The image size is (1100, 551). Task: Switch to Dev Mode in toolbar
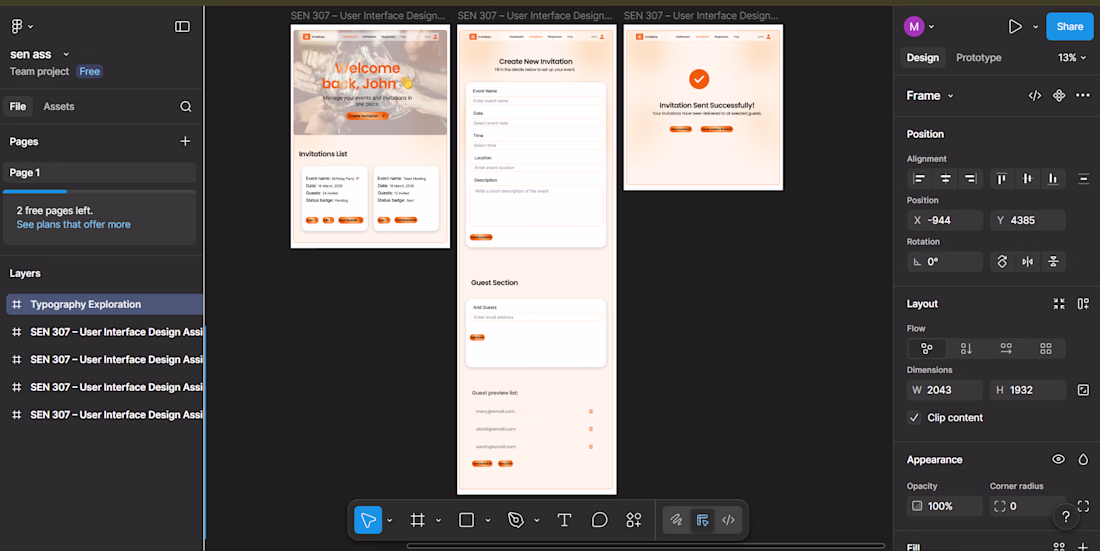(x=728, y=520)
